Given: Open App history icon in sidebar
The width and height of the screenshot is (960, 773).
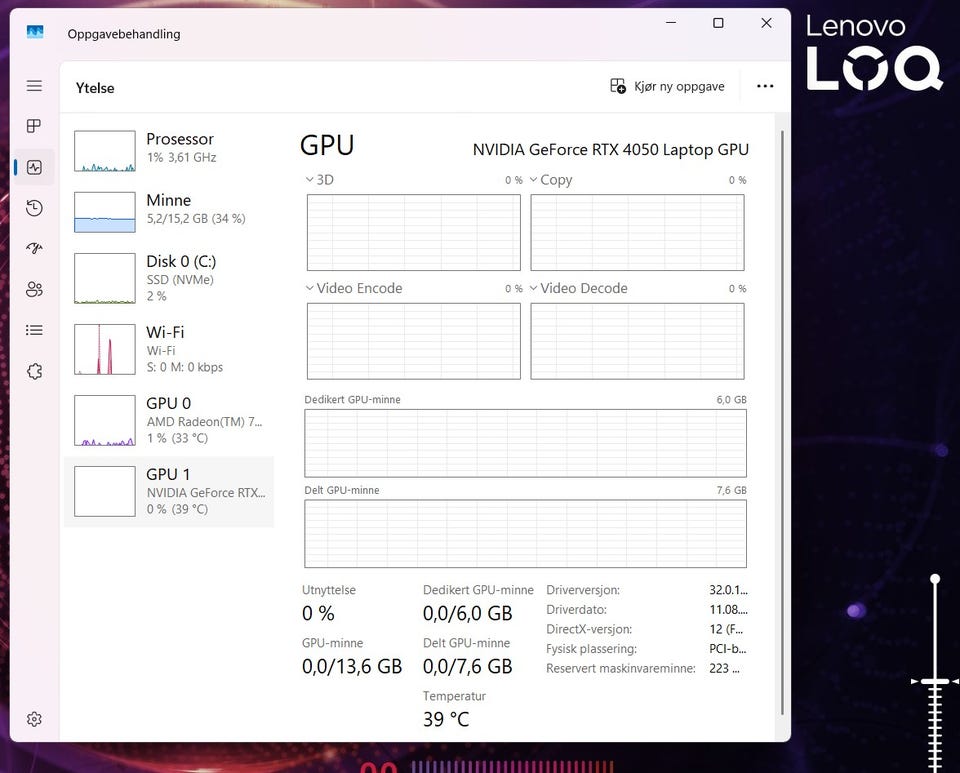Looking at the screenshot, I should pyautogui.click(x=34, y=208).
